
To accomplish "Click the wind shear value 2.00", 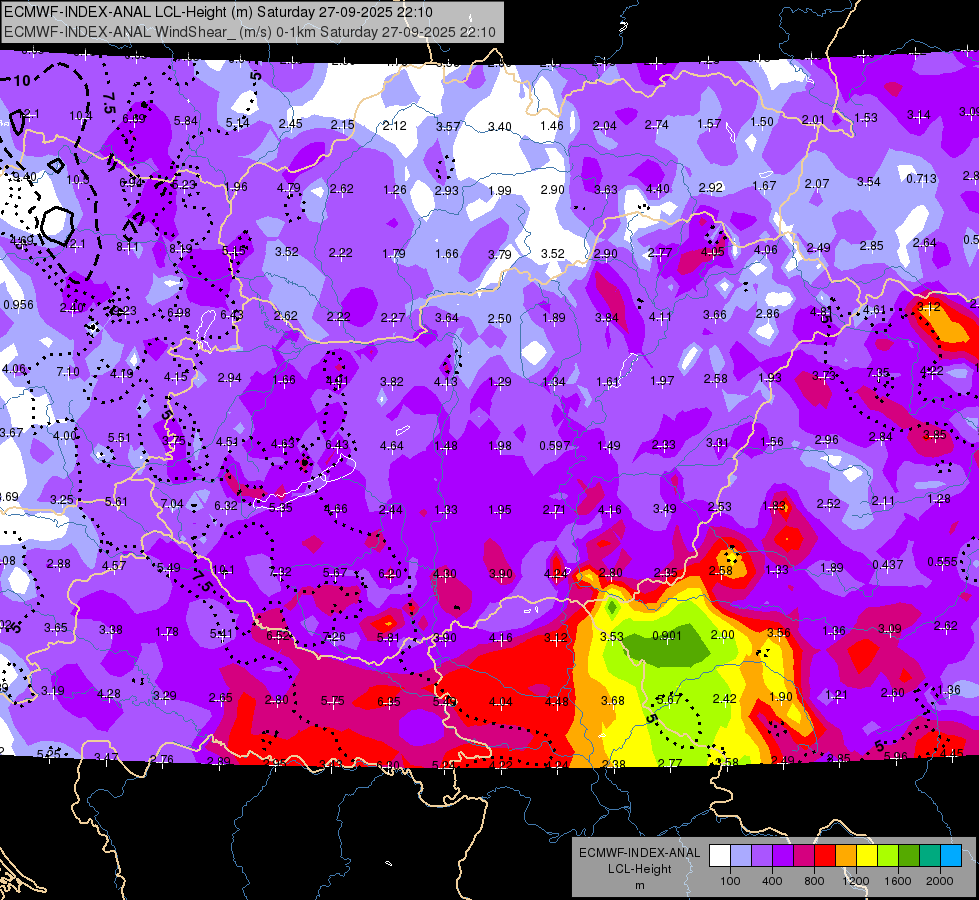I will pos(722,635).
